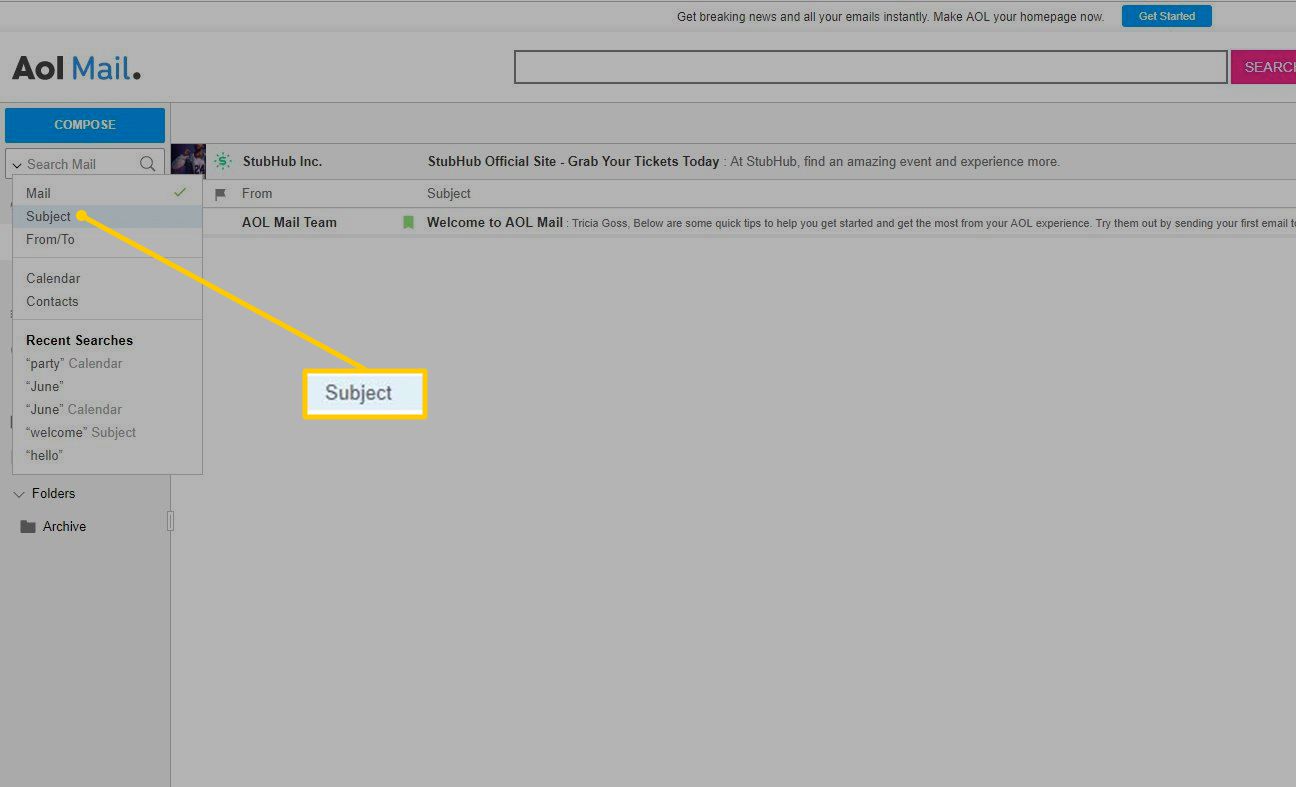The width and height of the screenshot is (1296, 787).
Task: Click the COMPOSE button
Action: [x=85, y=125]
